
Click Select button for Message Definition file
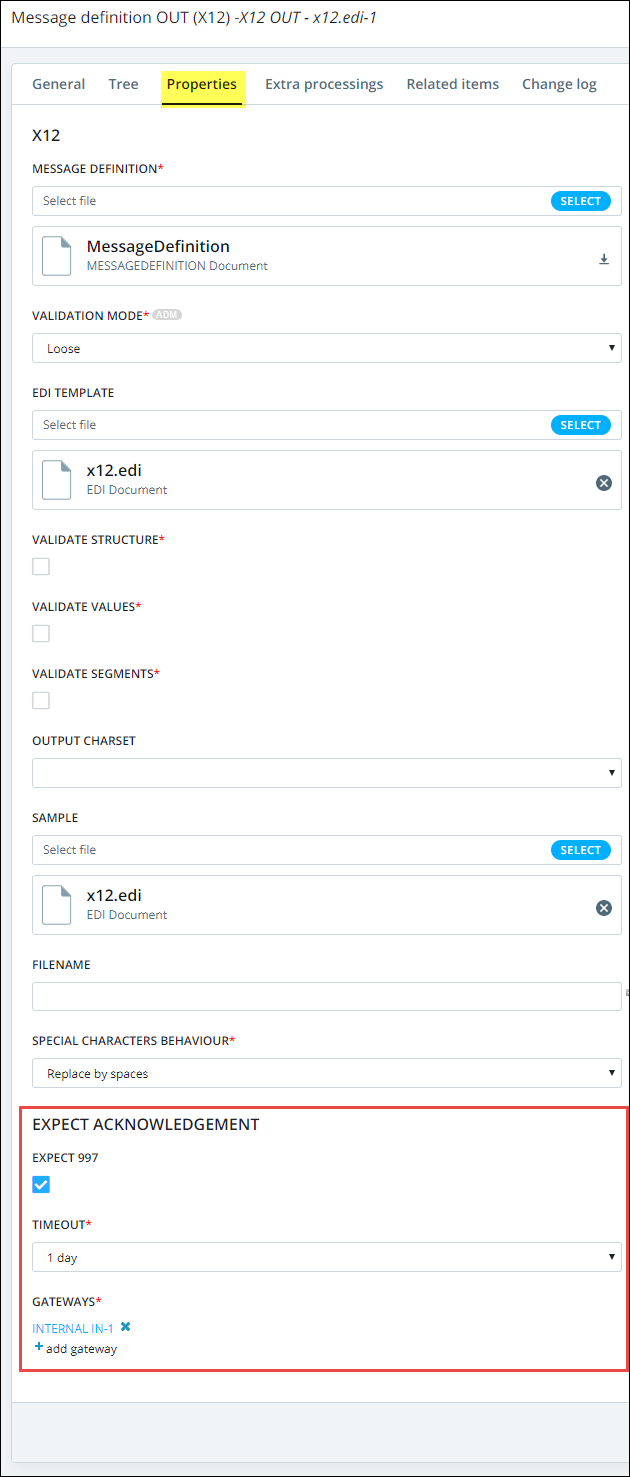coord(580,201)
